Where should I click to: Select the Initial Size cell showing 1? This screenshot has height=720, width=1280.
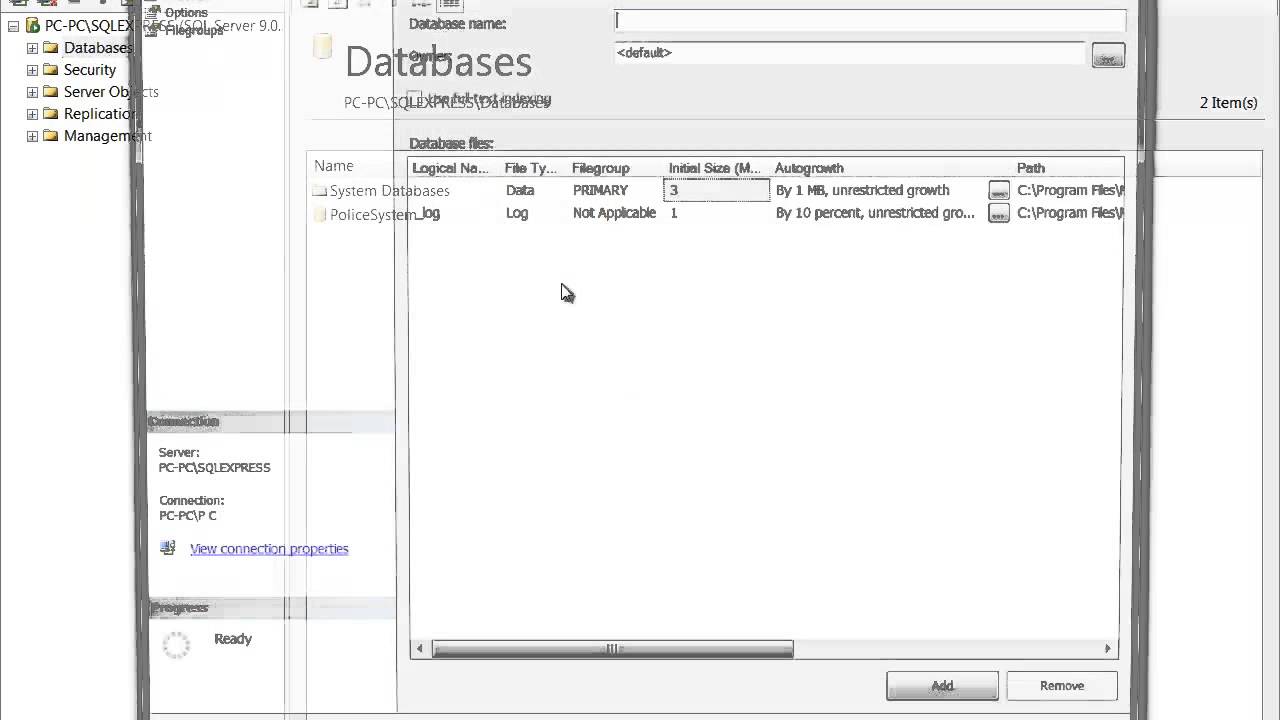[x=717, y=213]
